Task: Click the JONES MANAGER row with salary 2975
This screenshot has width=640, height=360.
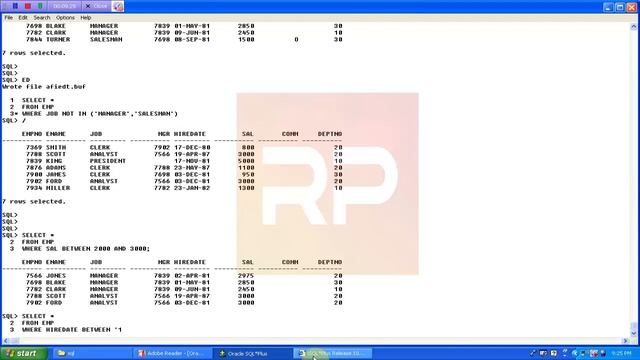Action: click(x=184, y=276)
